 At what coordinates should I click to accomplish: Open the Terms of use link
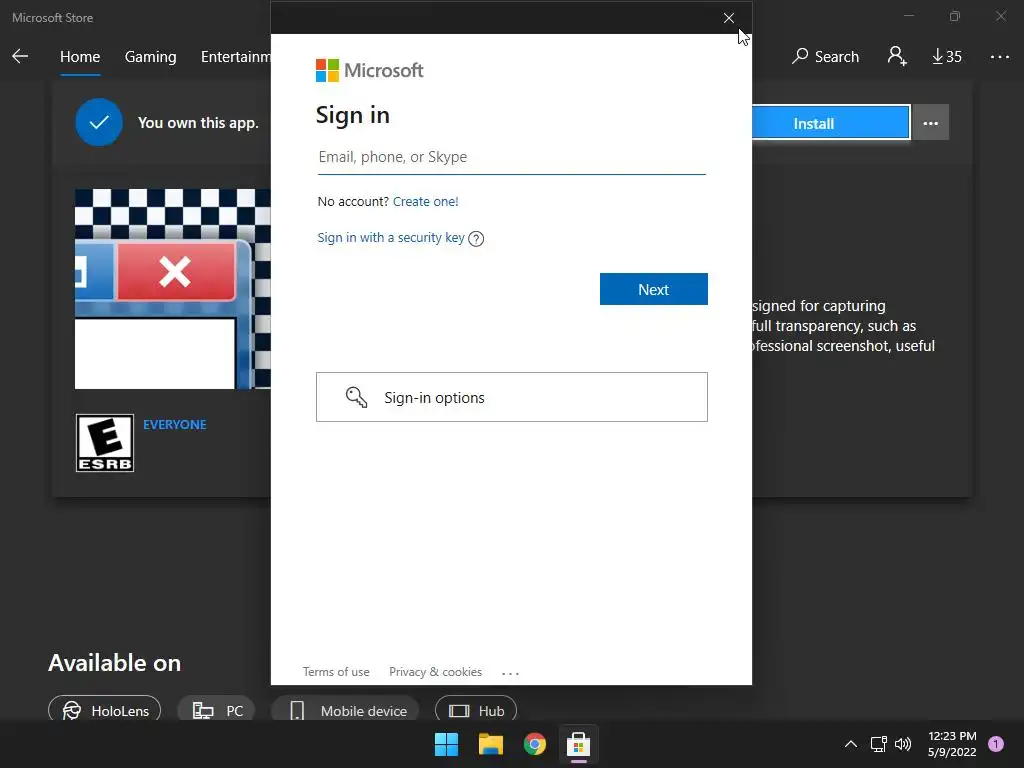[x=336, y=672]
